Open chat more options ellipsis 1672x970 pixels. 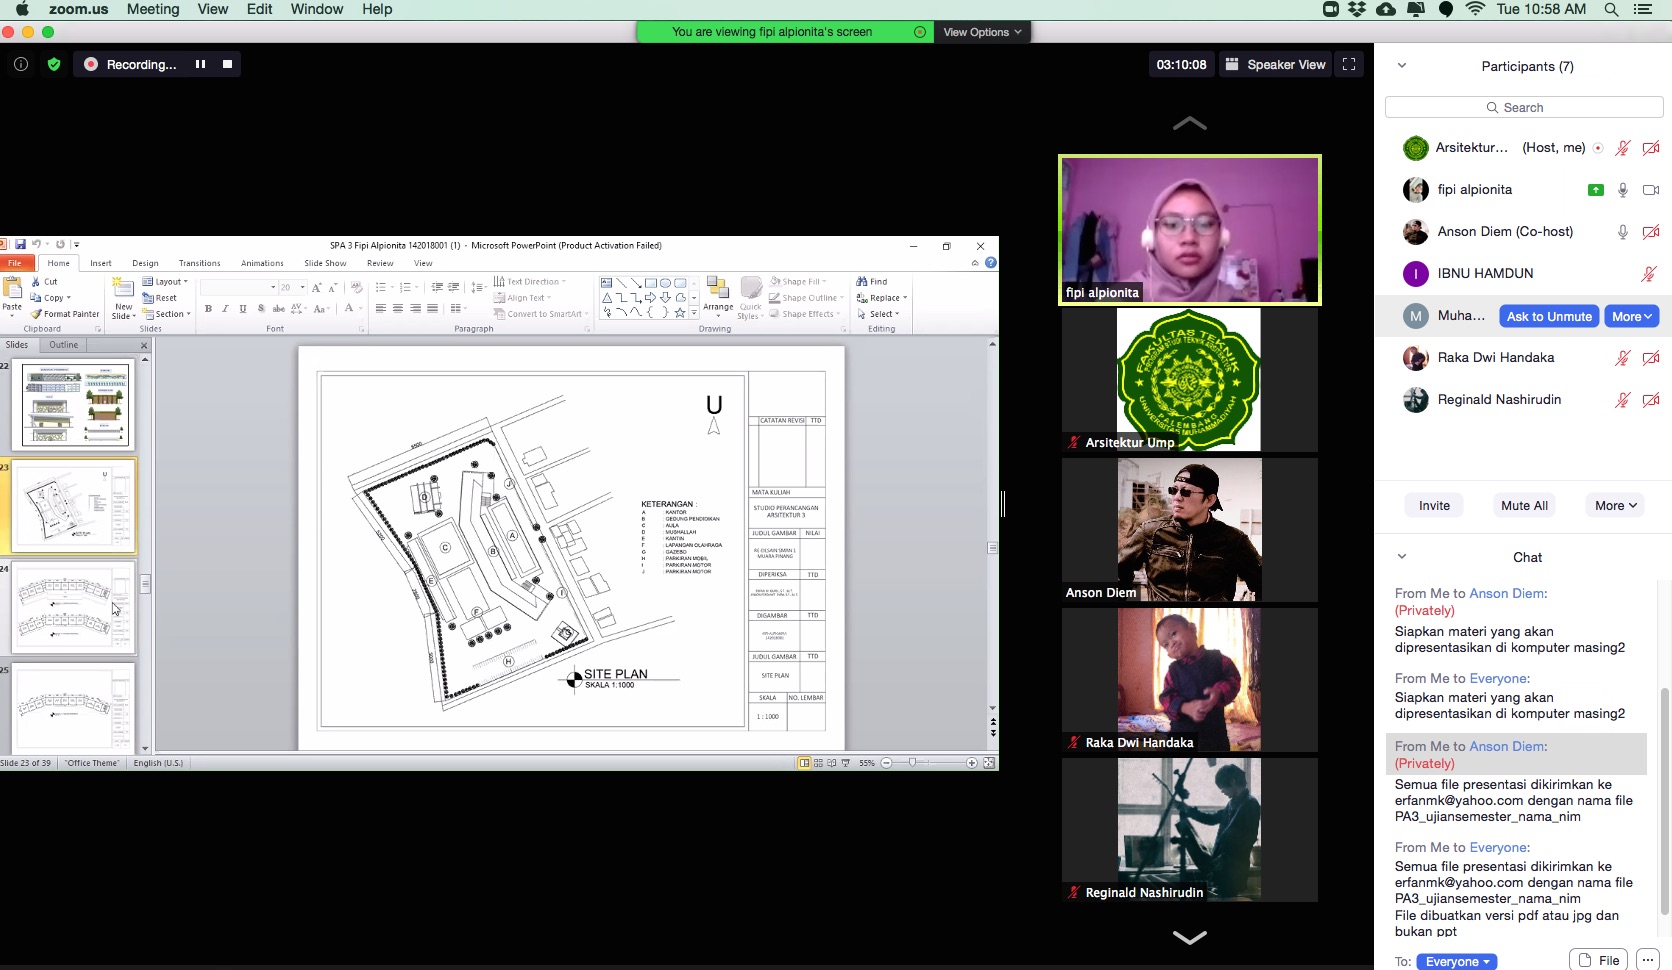1648,960
